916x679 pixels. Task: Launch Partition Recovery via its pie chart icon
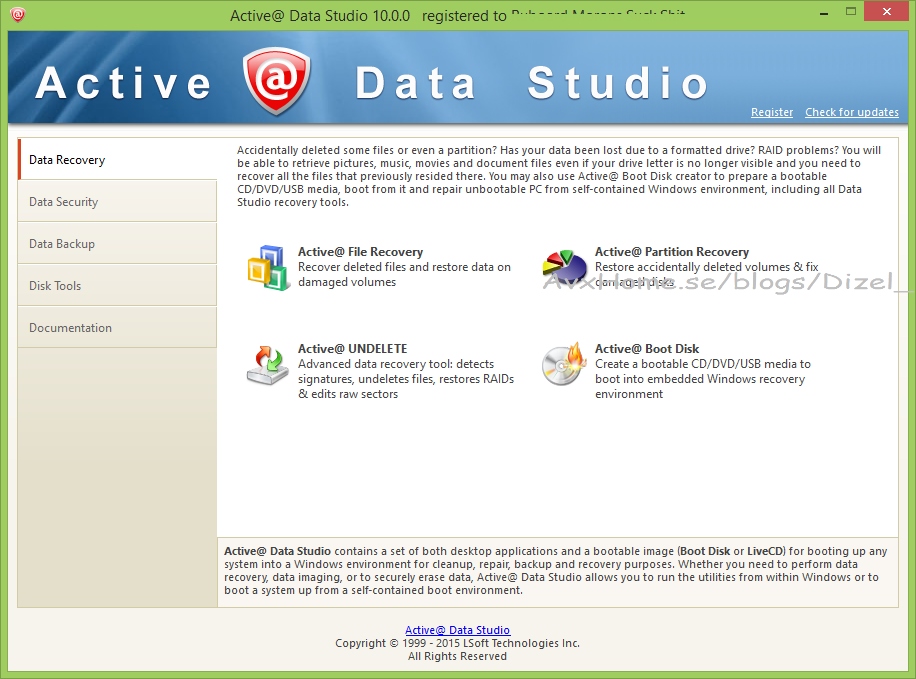(x=564, y=267)
